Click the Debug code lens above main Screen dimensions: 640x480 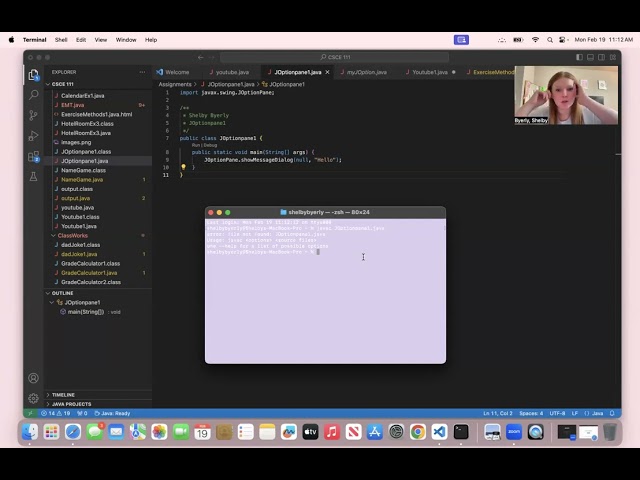click(x=211, y=145)
